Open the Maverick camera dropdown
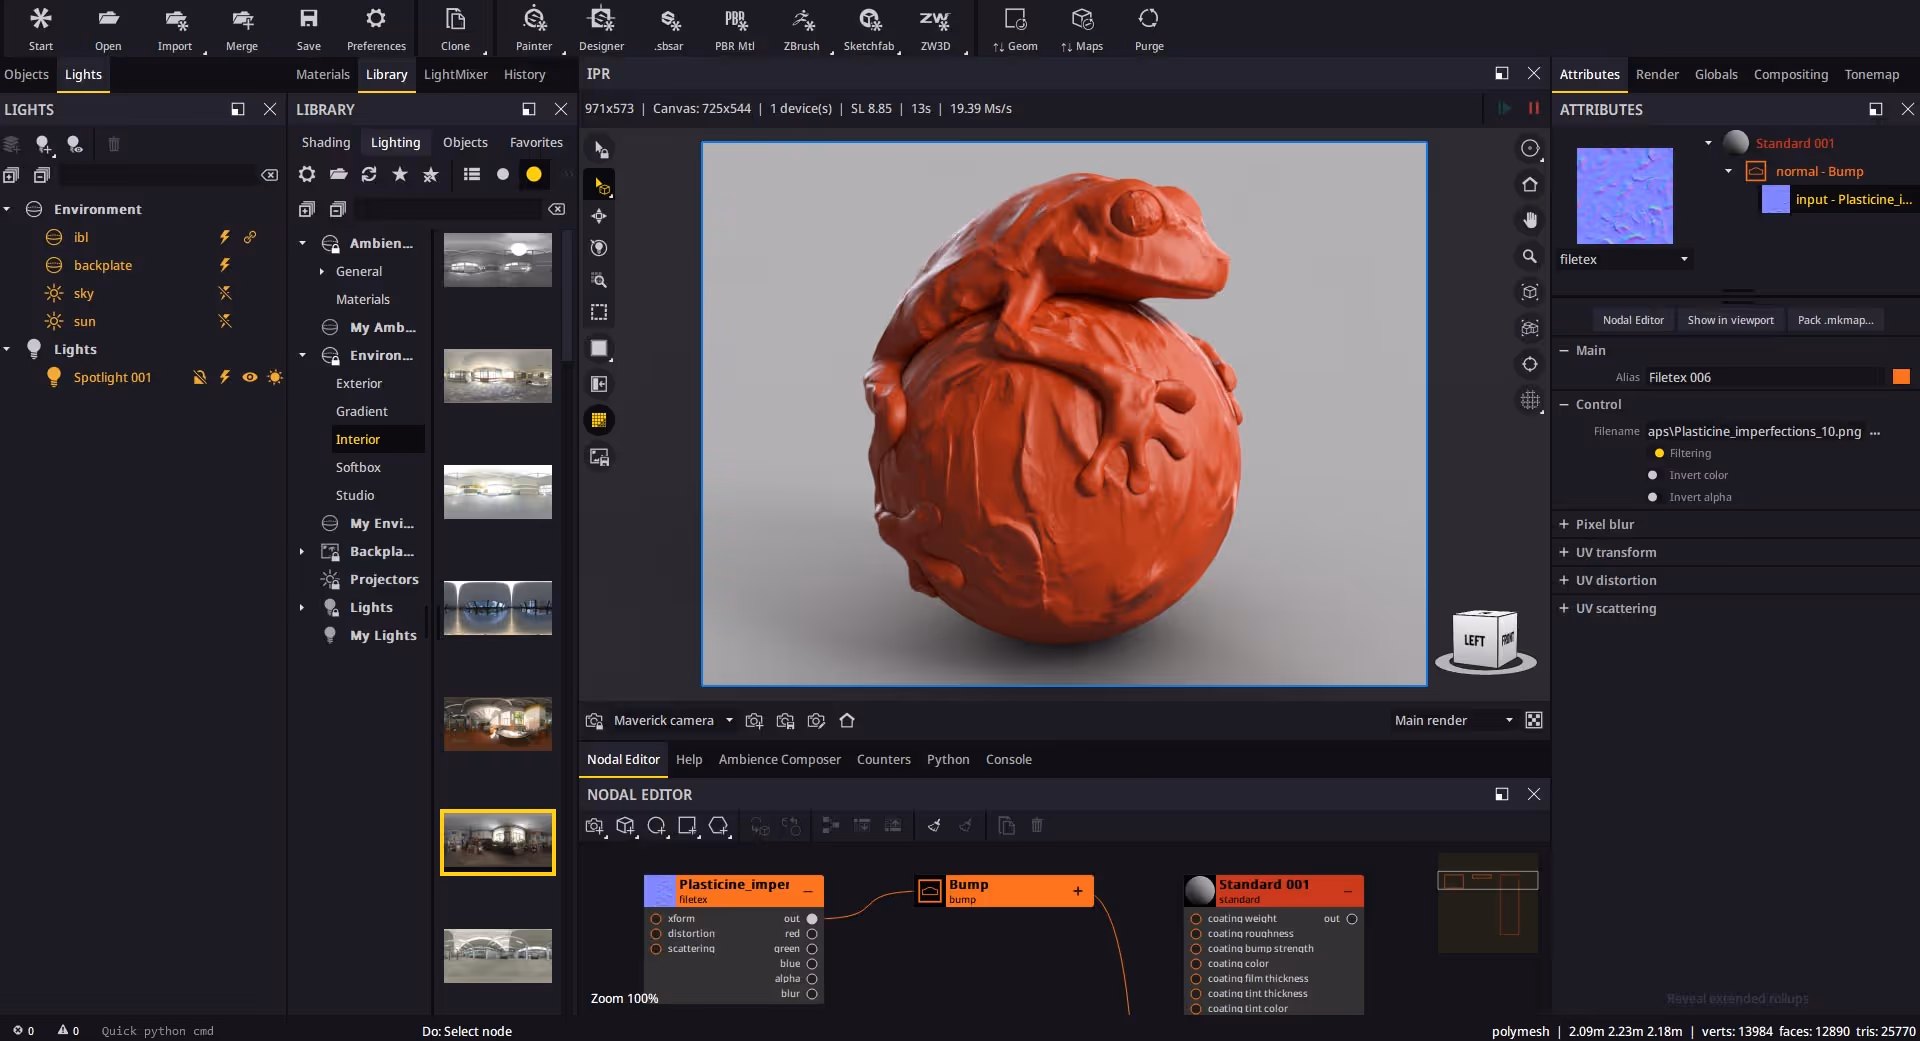The height and width of the screenshot is (1041, 1920). click(672, 720)
